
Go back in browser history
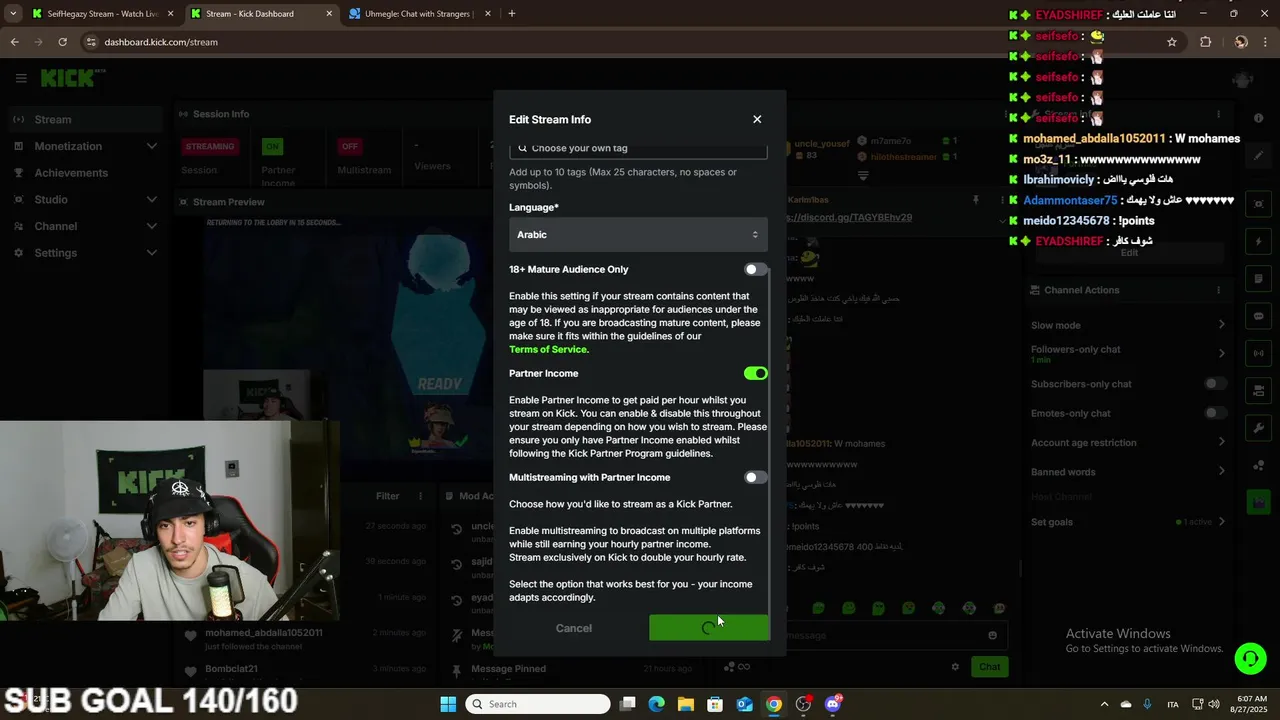[x=14, y=42]
